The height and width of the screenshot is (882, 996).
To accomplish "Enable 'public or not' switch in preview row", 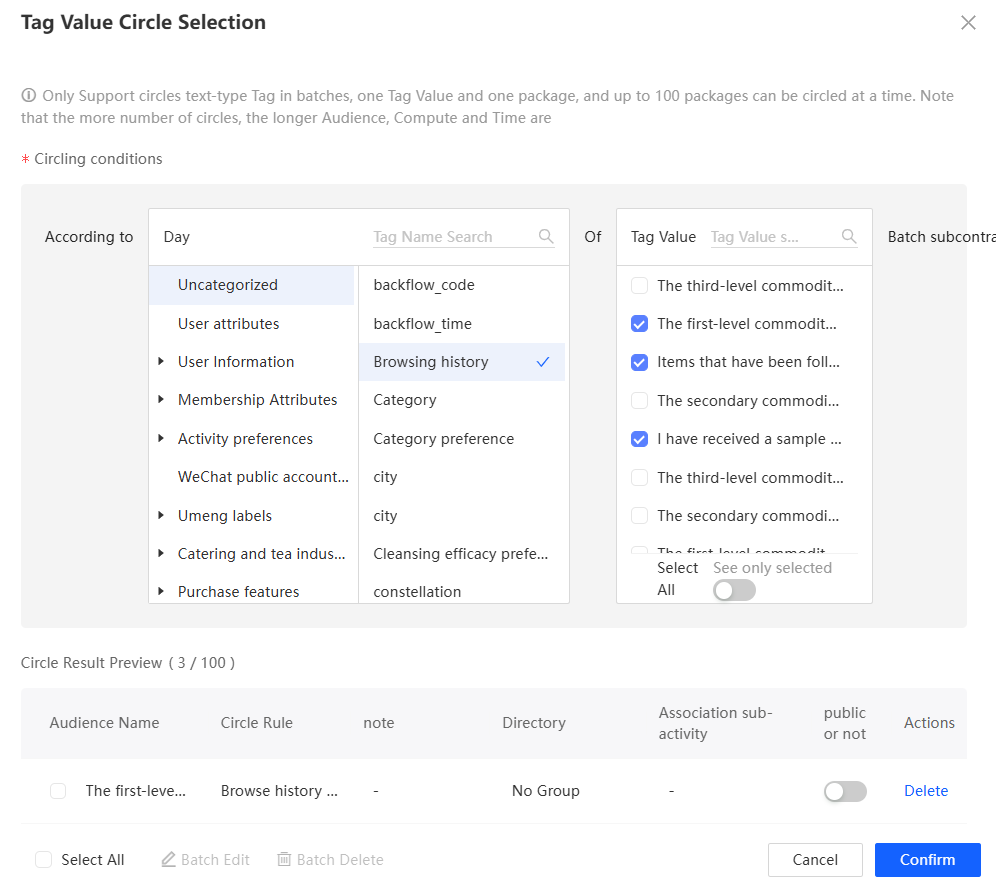I will (x=845, y=791).
